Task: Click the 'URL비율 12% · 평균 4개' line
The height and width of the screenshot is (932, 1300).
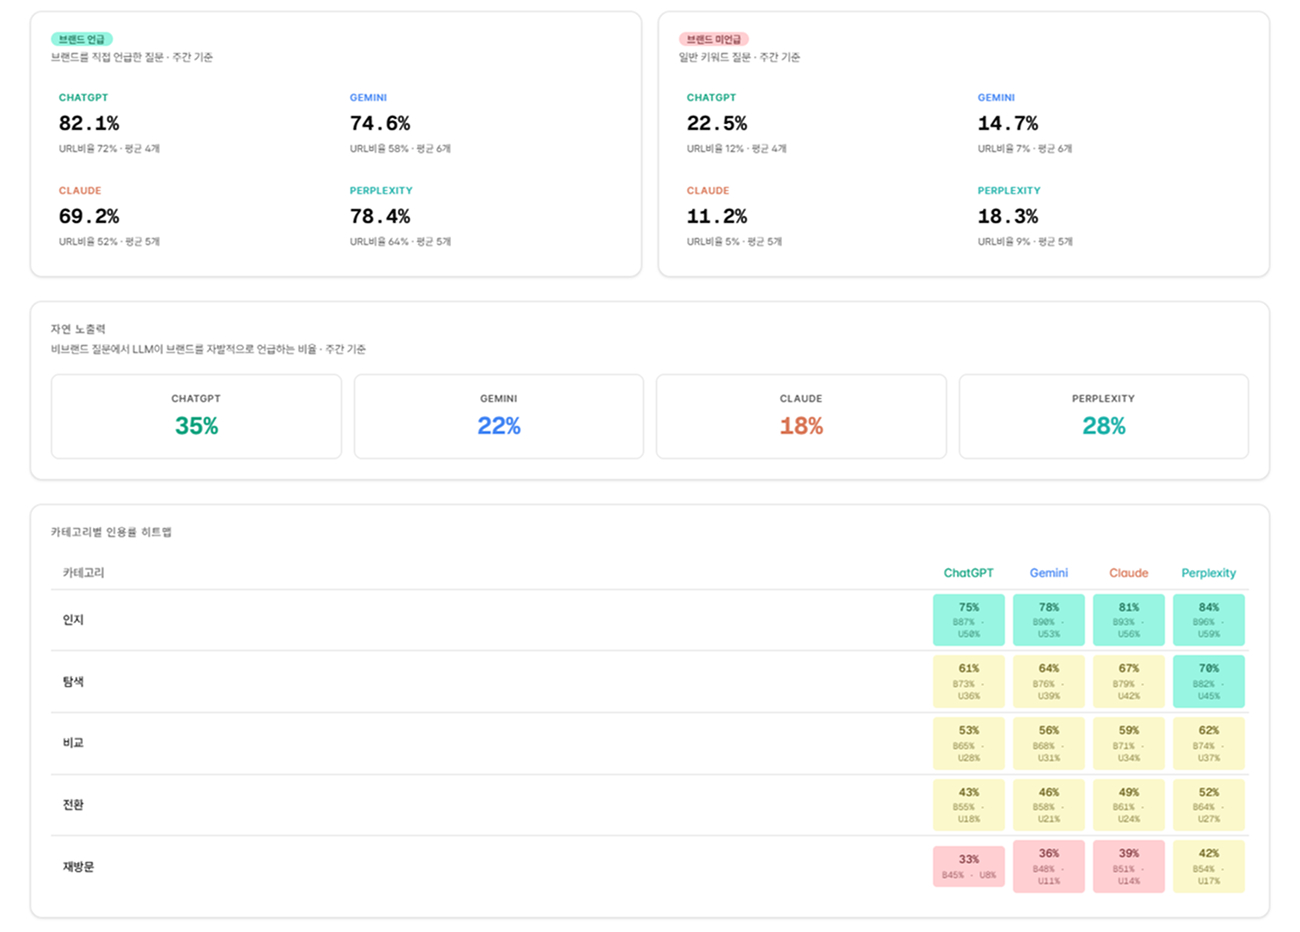Action: point(737,149)
